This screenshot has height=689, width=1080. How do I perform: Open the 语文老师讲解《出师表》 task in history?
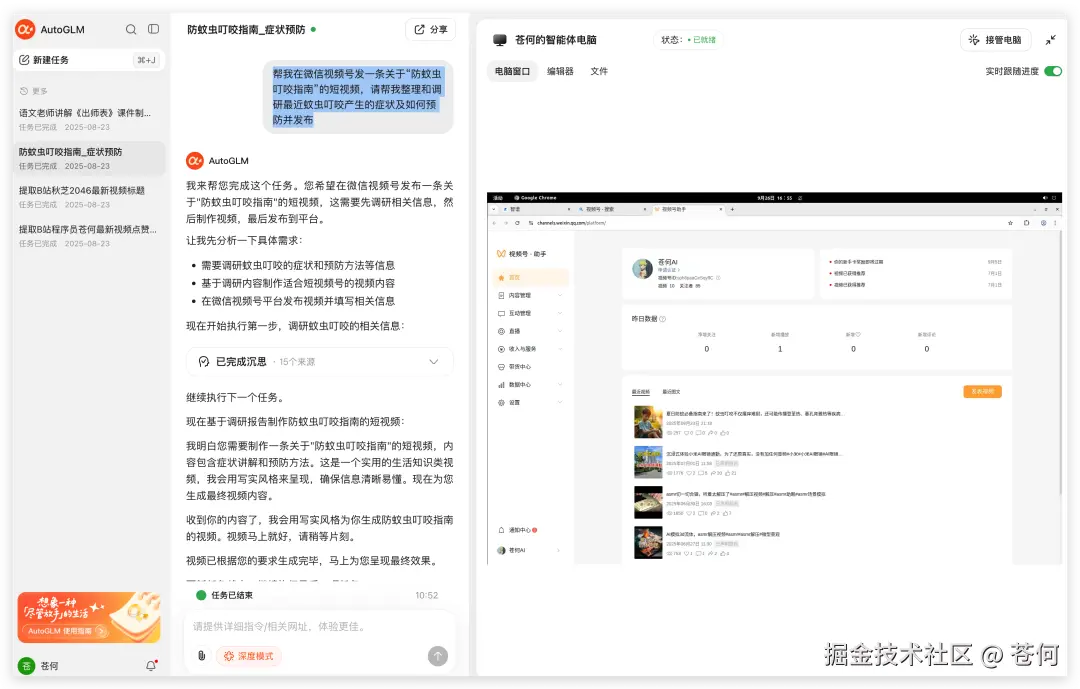pos(89,119)
